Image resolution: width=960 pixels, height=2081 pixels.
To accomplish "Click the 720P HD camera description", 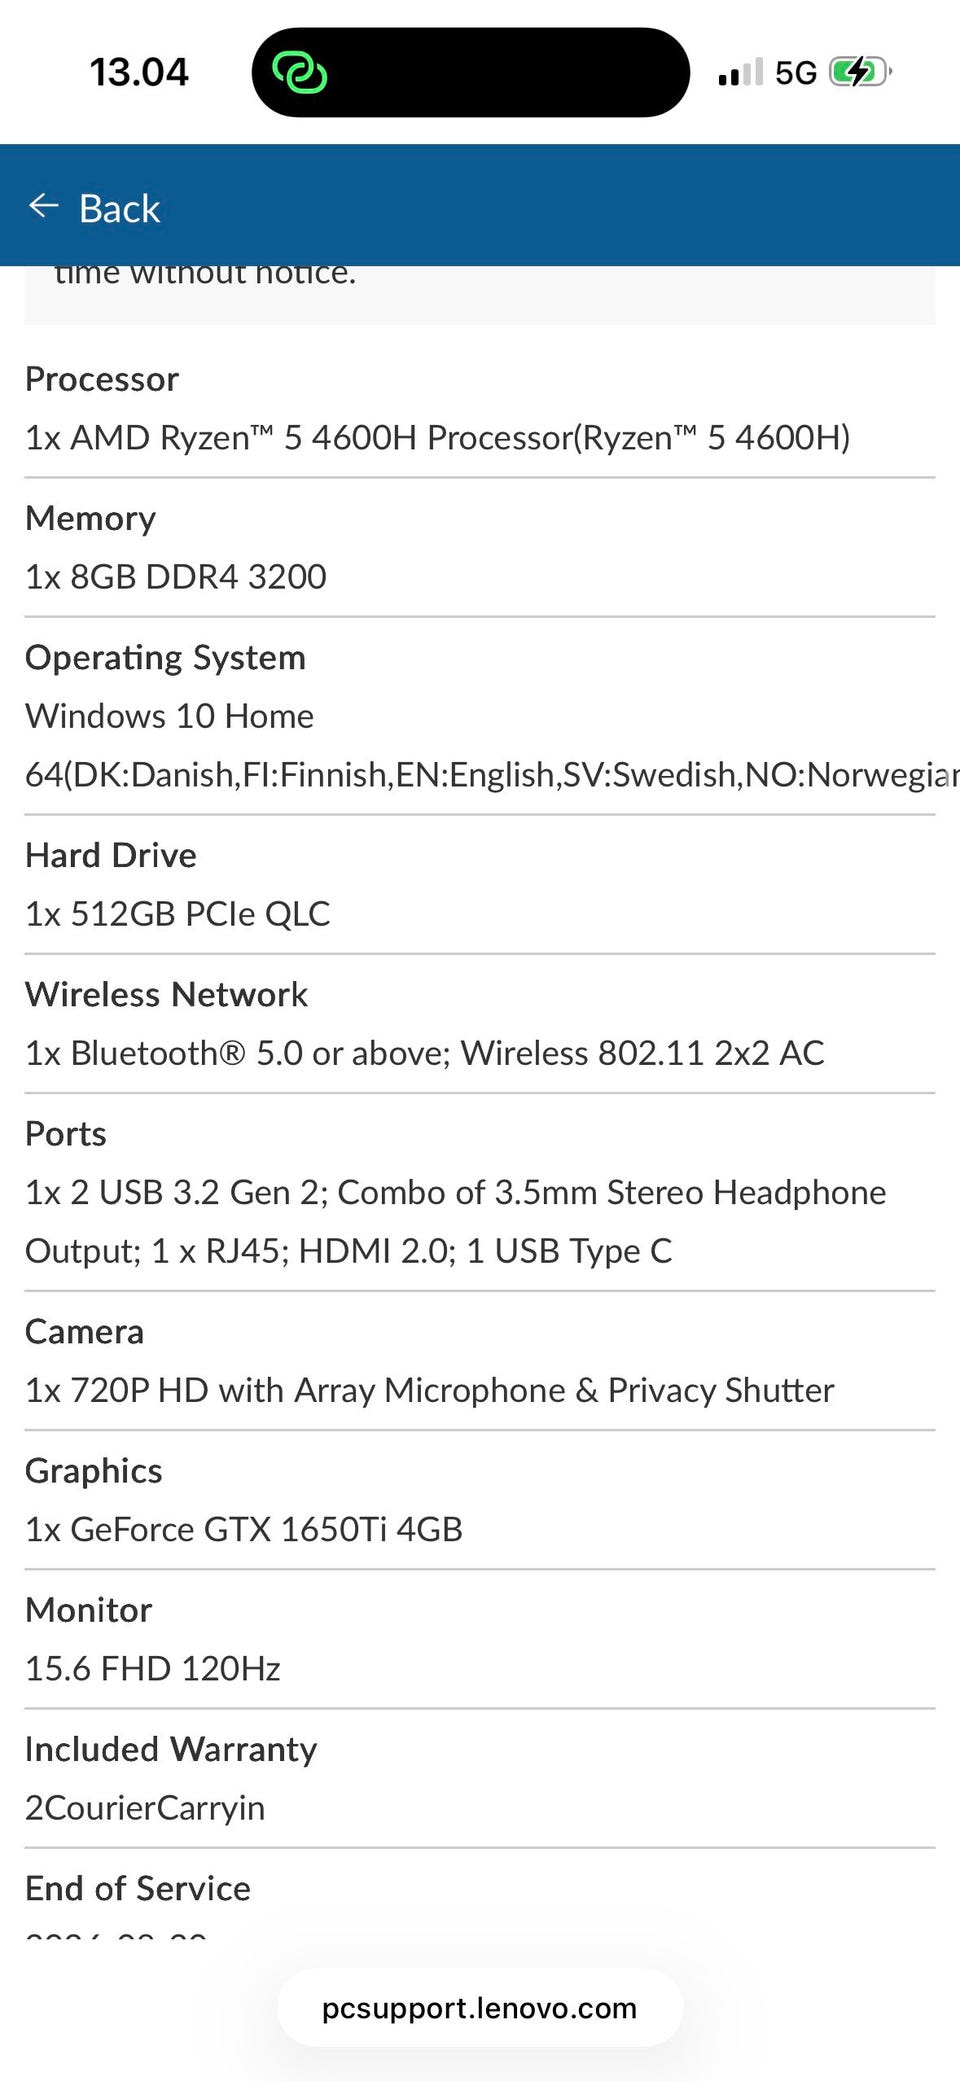I will coord(430,1390).
